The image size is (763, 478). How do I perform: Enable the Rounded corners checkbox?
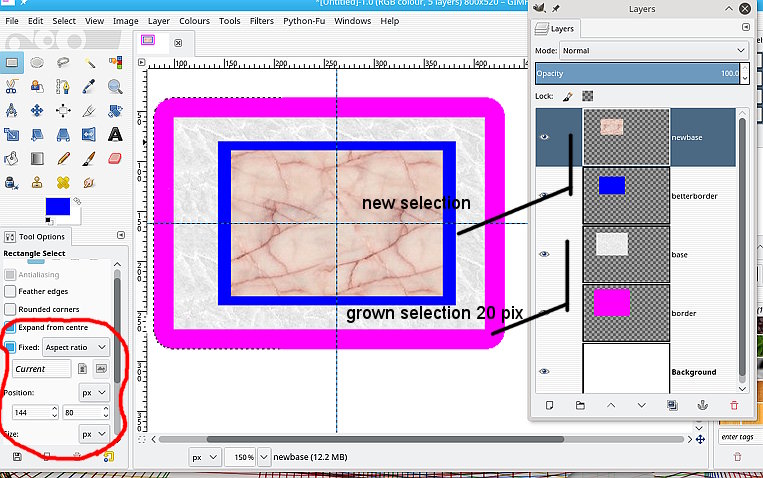[10, 309]
